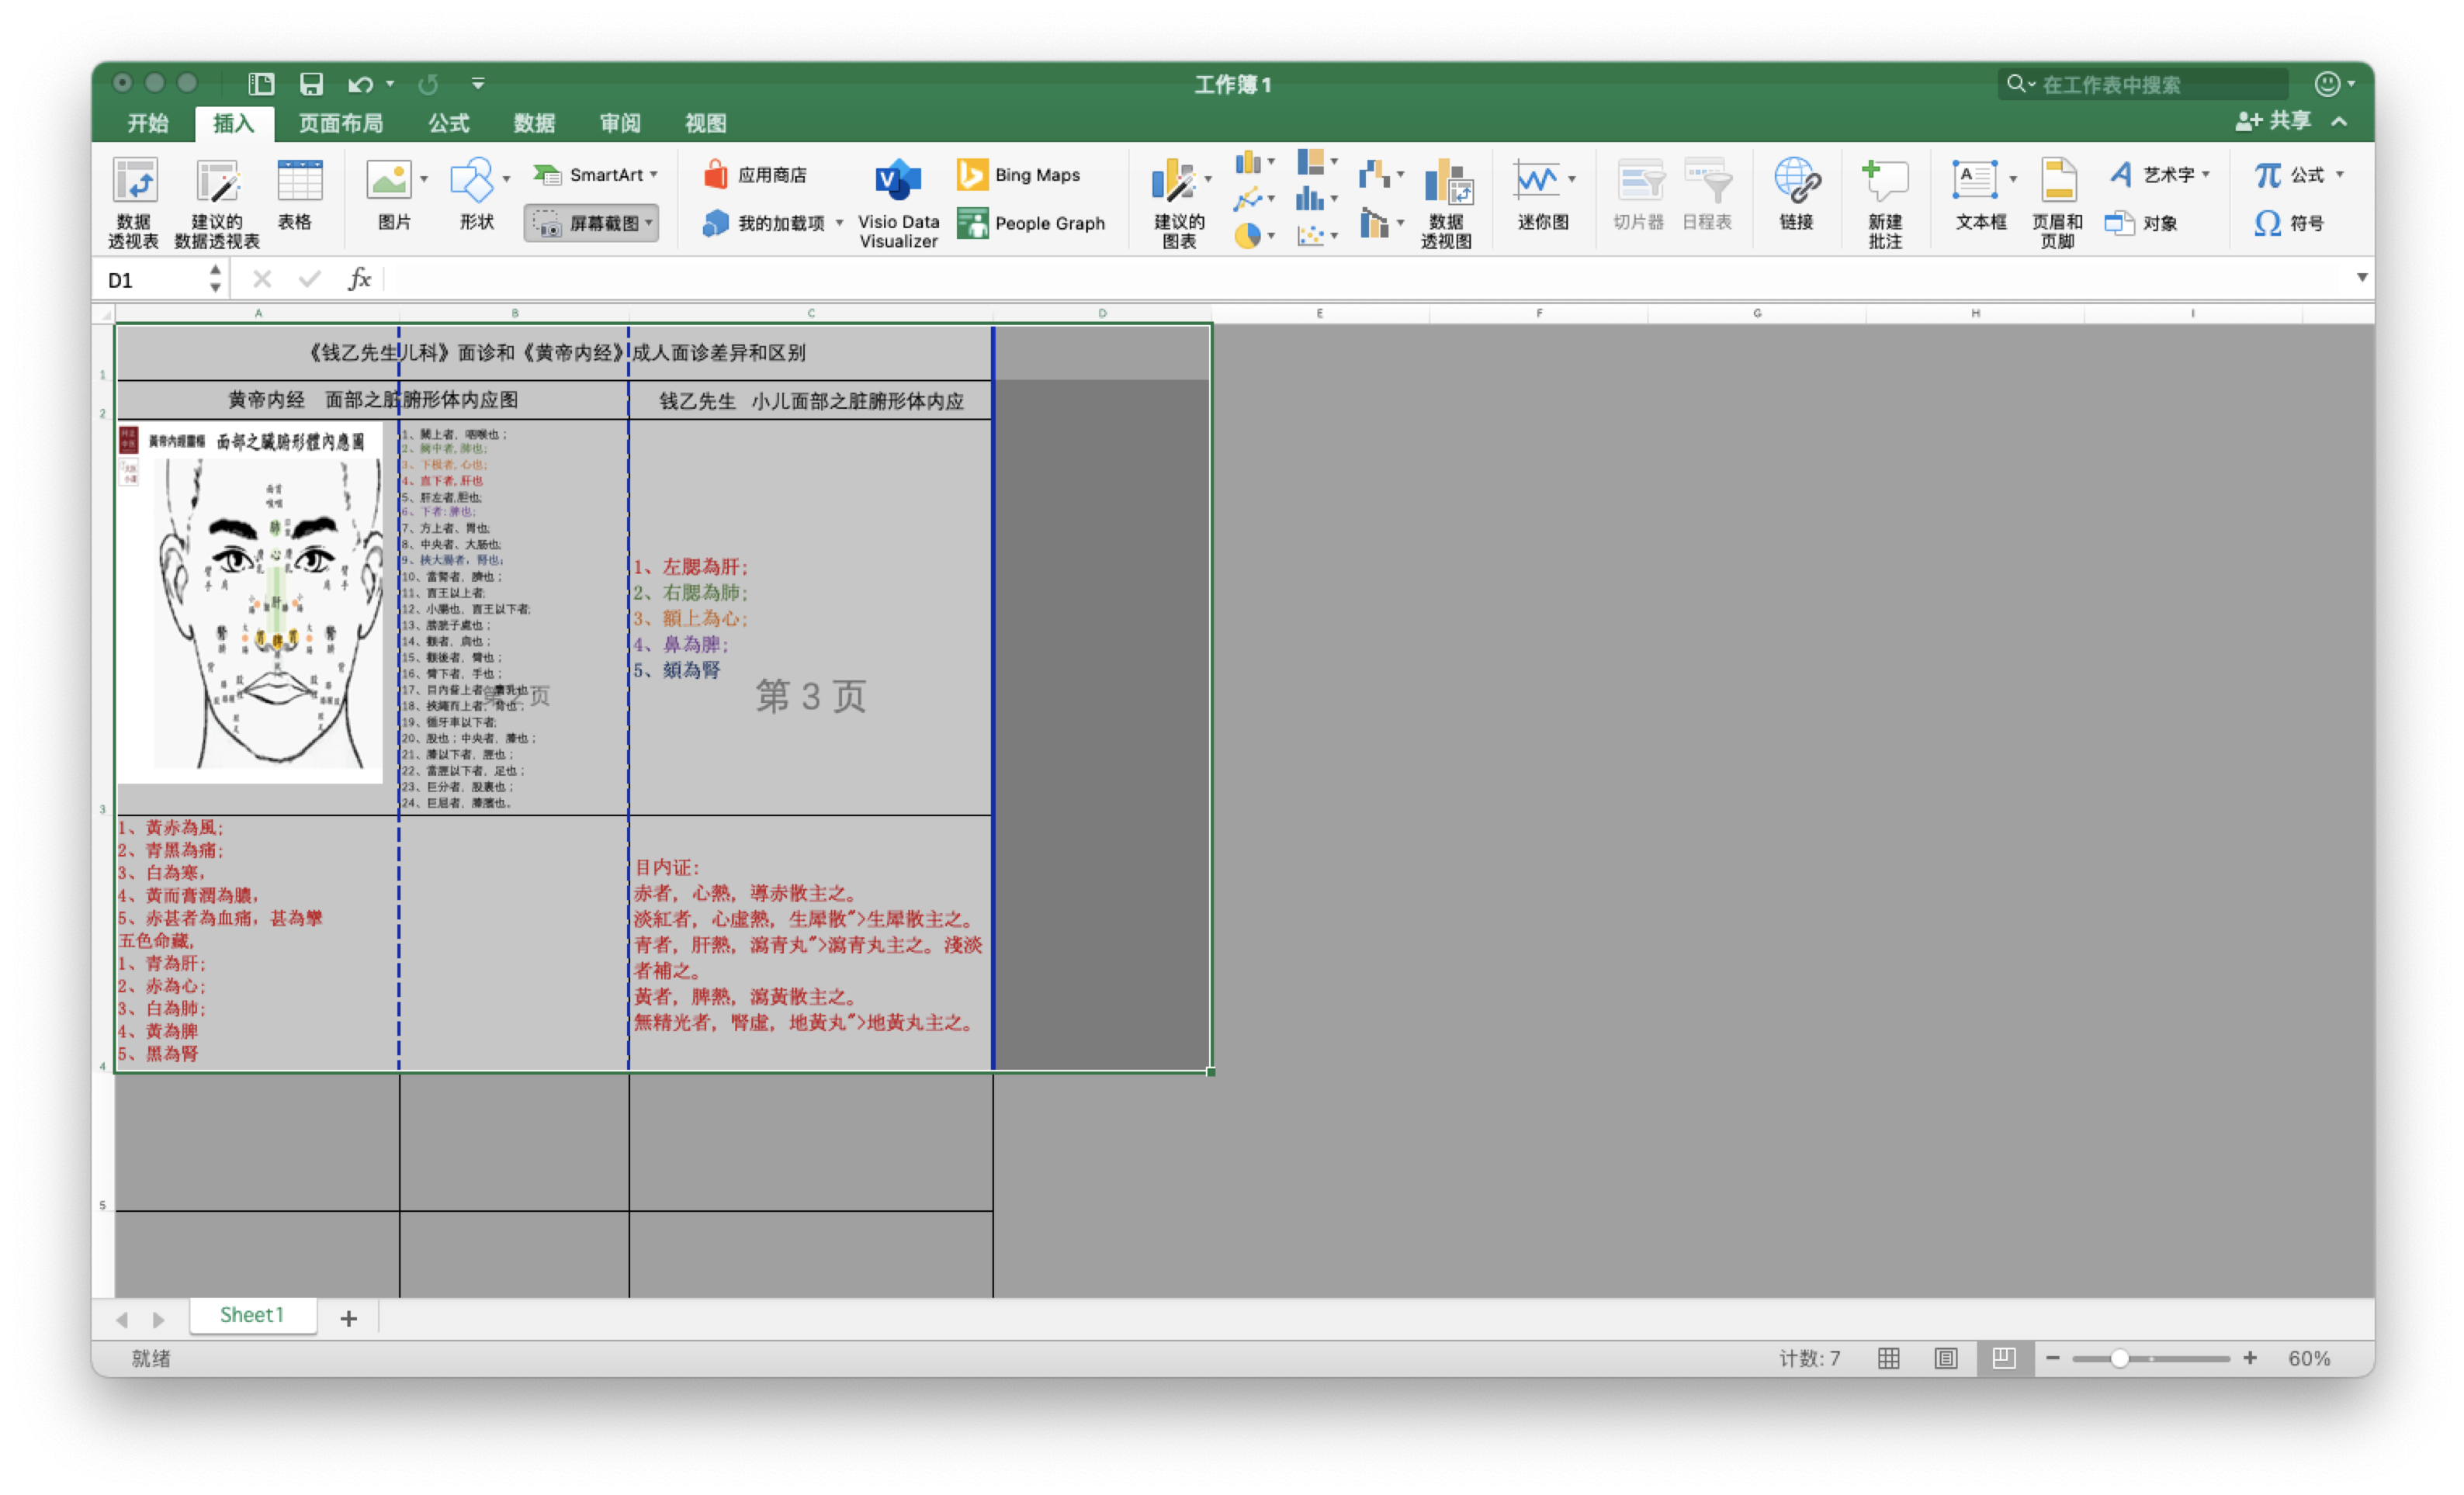Open the PivotTable (数据透视表) tool
Viewport: 2464px width, 1495px height.
pos(134,202)
